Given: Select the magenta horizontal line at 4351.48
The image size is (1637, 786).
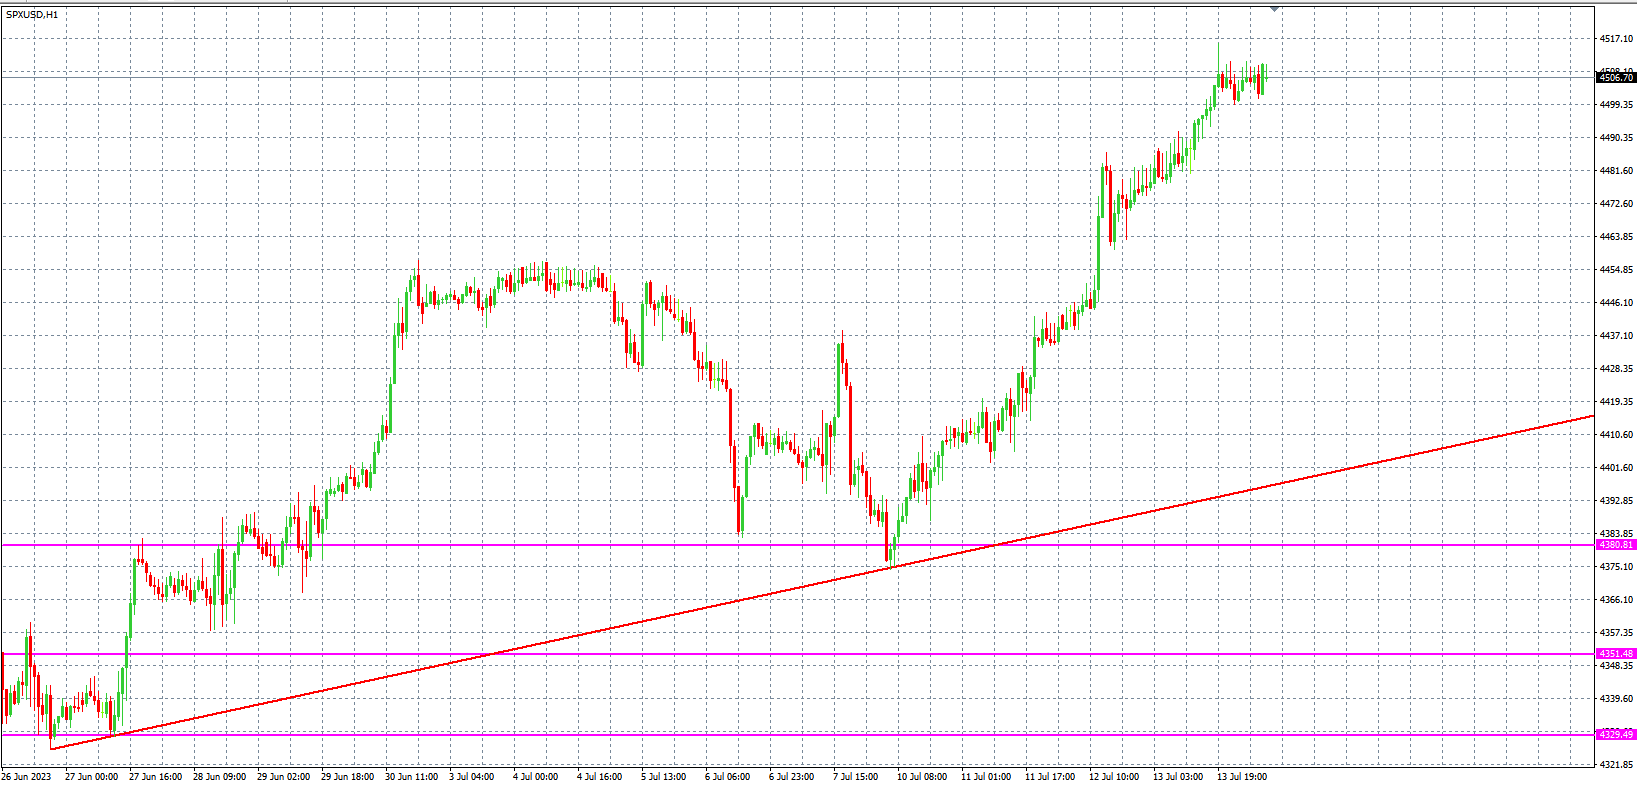Looking at the screenshot, I should tap(800, 654).
